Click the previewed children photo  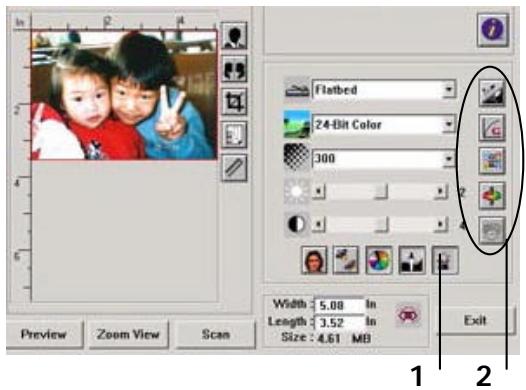point(124,95)
